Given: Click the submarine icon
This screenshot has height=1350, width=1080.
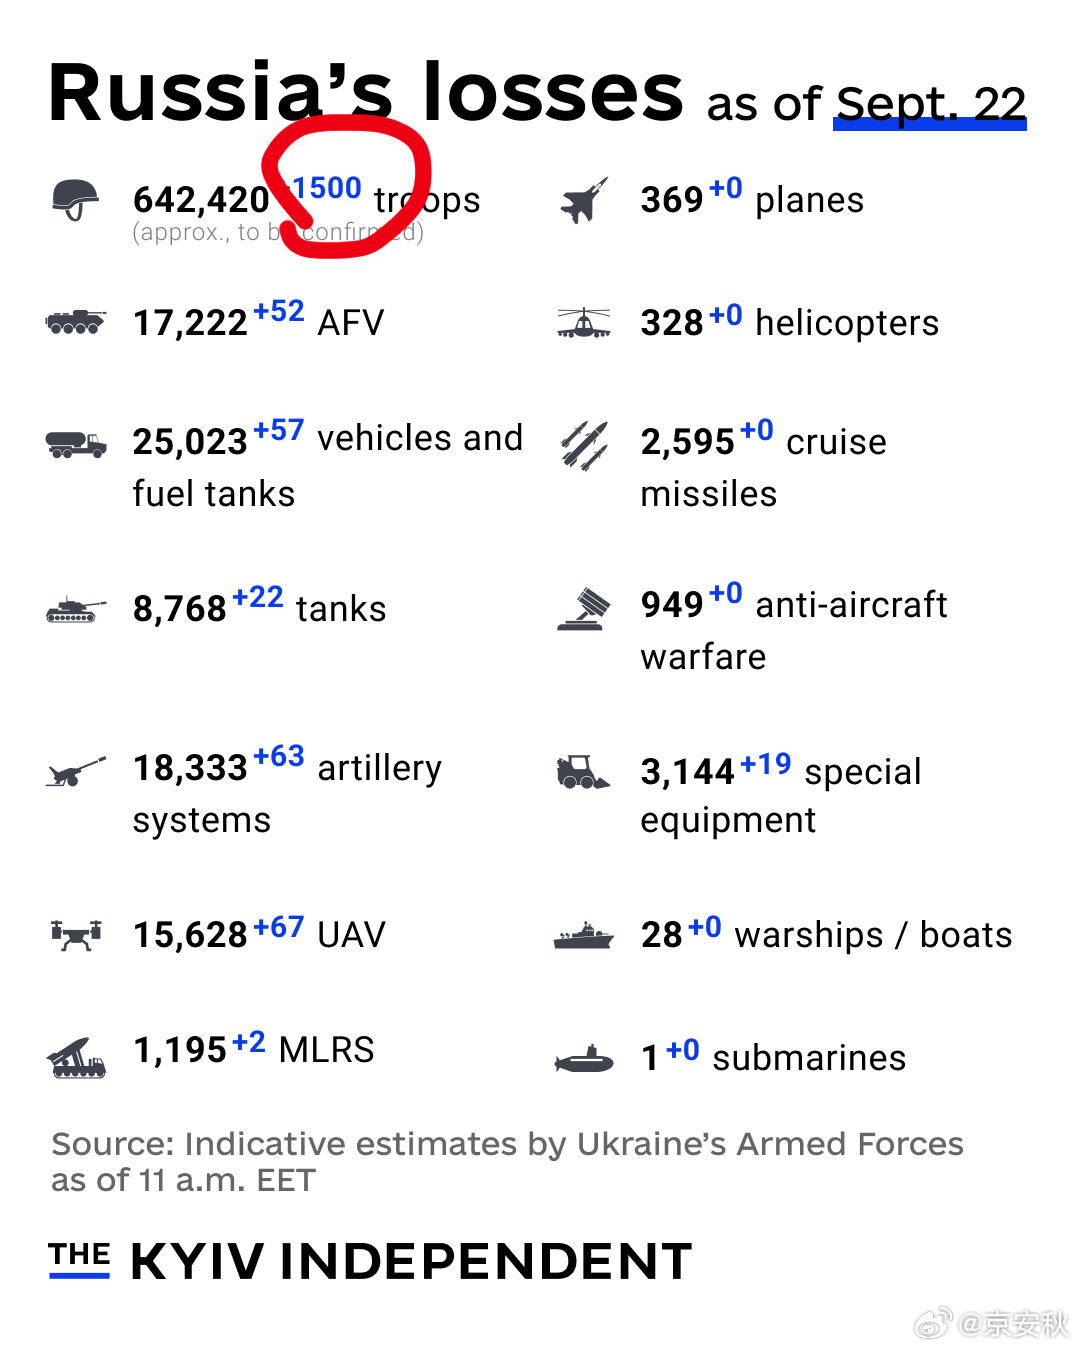Looking at the screenshot, I should click(584, 1059).
